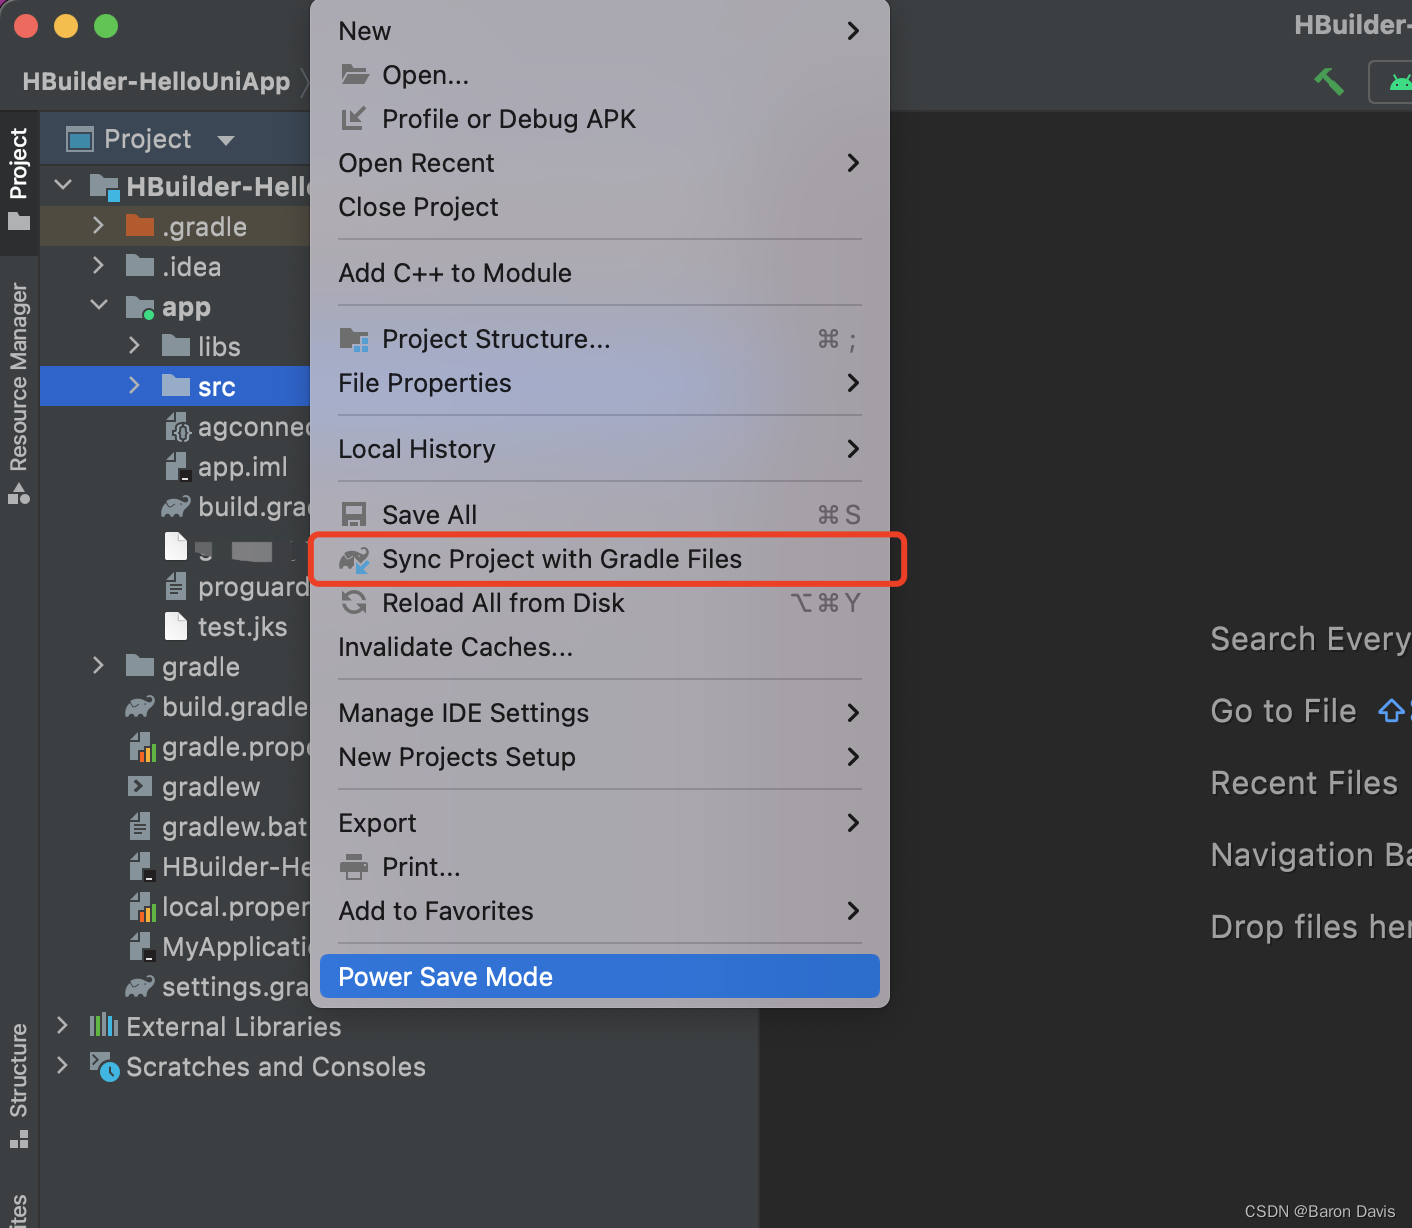The image size is (1412, 1228).
Task: Click HBuilder-HelloUniApp breadcrumb
Action: tap(156, 81)
